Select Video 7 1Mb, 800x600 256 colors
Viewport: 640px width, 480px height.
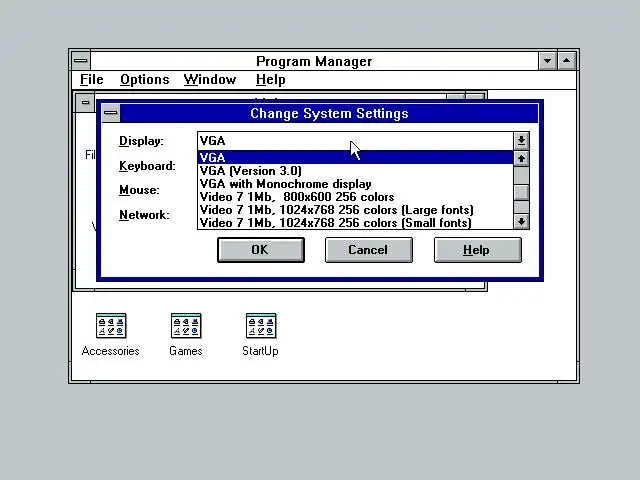click(x=355, y=197)
